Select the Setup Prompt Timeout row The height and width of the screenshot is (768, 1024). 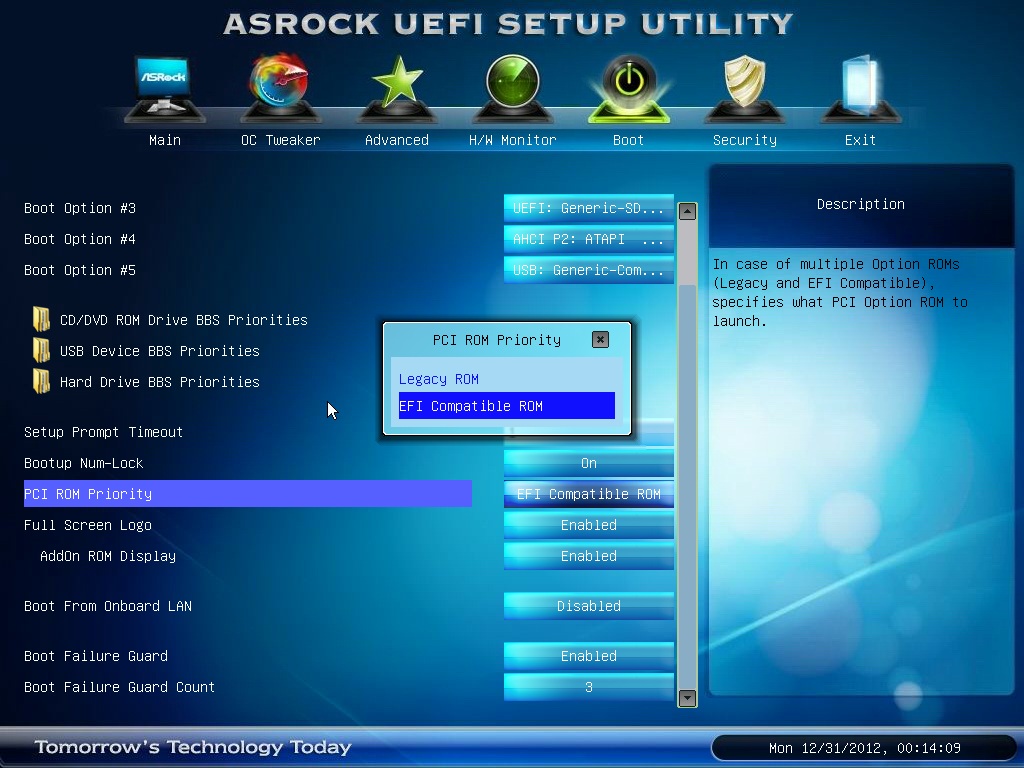[x=103, y=432]
